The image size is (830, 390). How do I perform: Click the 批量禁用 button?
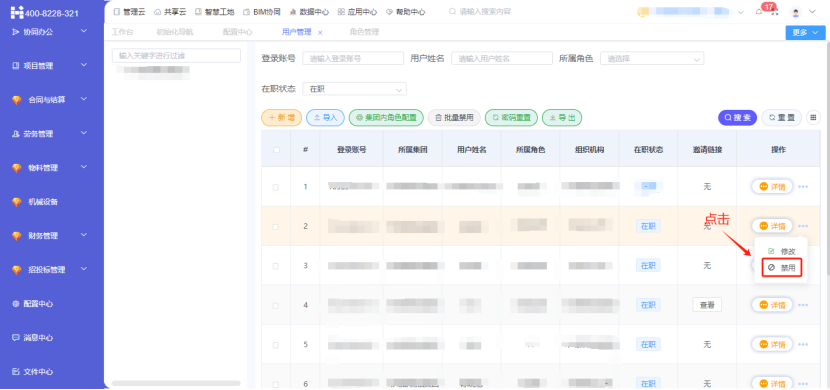coord(454,117)
